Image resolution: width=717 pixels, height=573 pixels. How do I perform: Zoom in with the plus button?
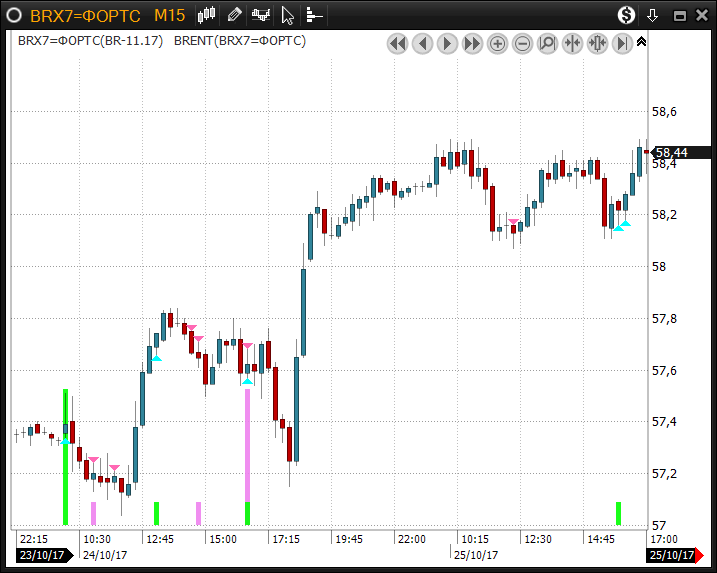click(x=497, y=43)
